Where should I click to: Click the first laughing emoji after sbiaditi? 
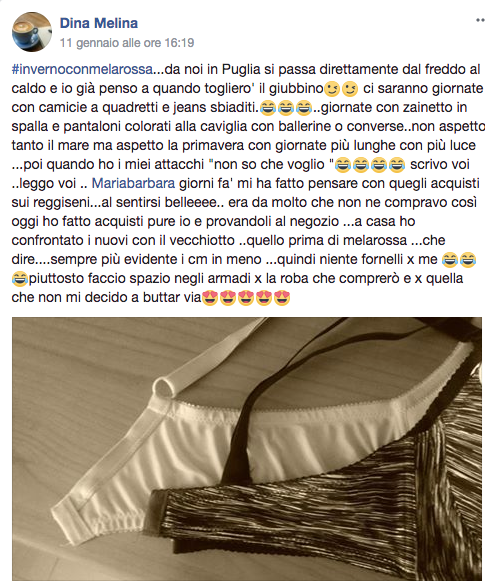[x=268, y=108]
